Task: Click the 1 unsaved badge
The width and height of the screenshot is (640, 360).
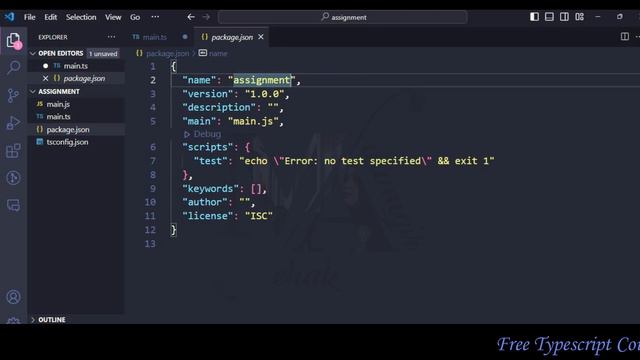Action: click(103, 53)
